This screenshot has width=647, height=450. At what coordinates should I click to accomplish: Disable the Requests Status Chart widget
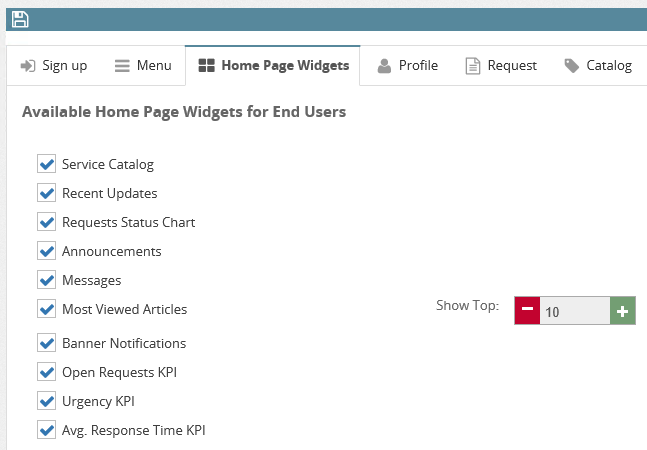[46, 222]
